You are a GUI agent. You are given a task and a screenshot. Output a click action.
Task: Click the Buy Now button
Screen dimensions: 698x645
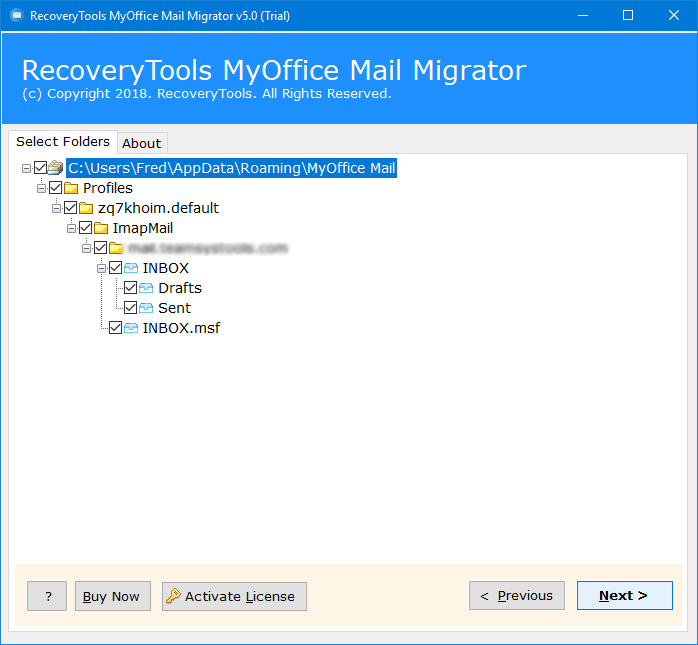pyautogui.click(x=113, y=596)
